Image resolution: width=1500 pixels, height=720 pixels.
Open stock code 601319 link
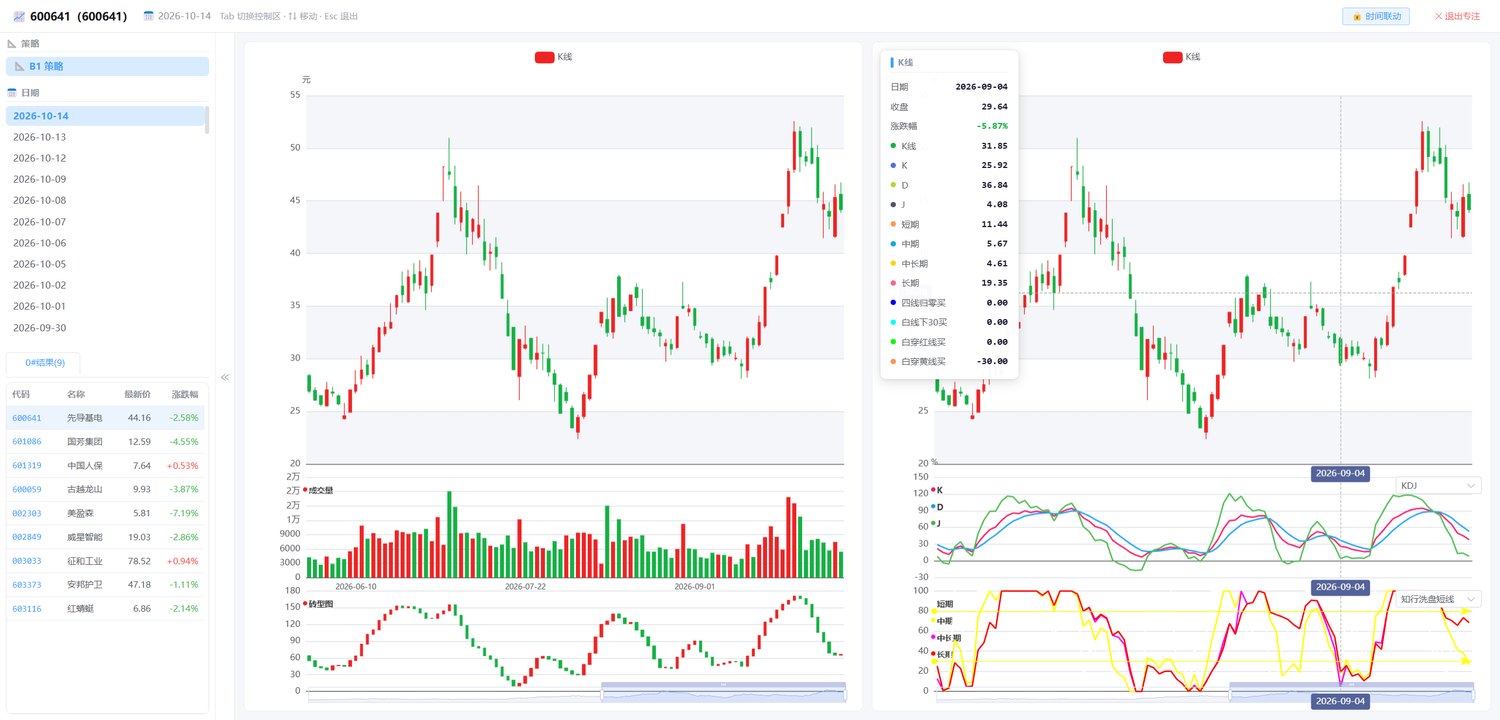(x=27, y=465)
